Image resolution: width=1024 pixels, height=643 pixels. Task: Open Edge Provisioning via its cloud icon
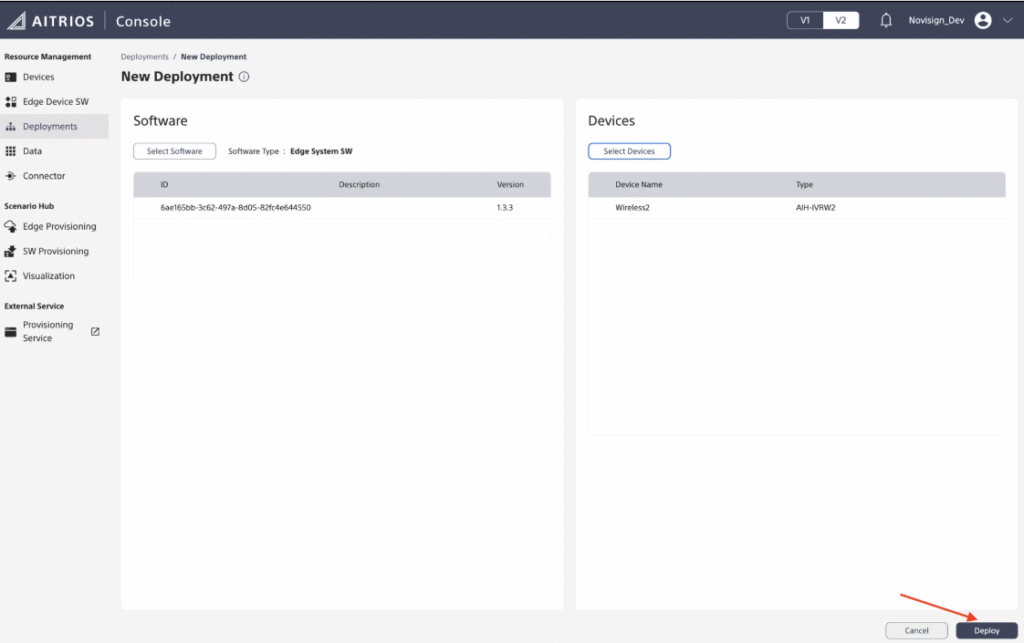point(11,227)
